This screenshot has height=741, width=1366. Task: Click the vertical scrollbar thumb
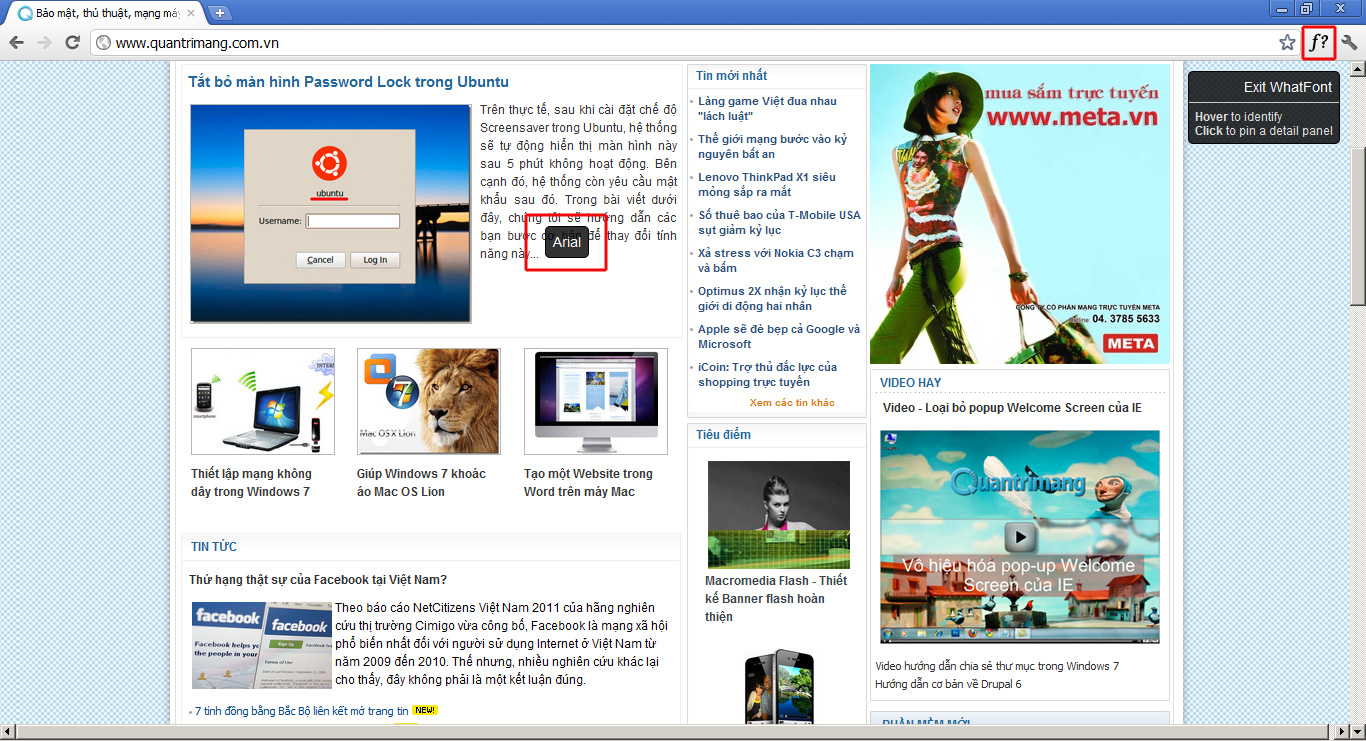tap(1357, 225)
